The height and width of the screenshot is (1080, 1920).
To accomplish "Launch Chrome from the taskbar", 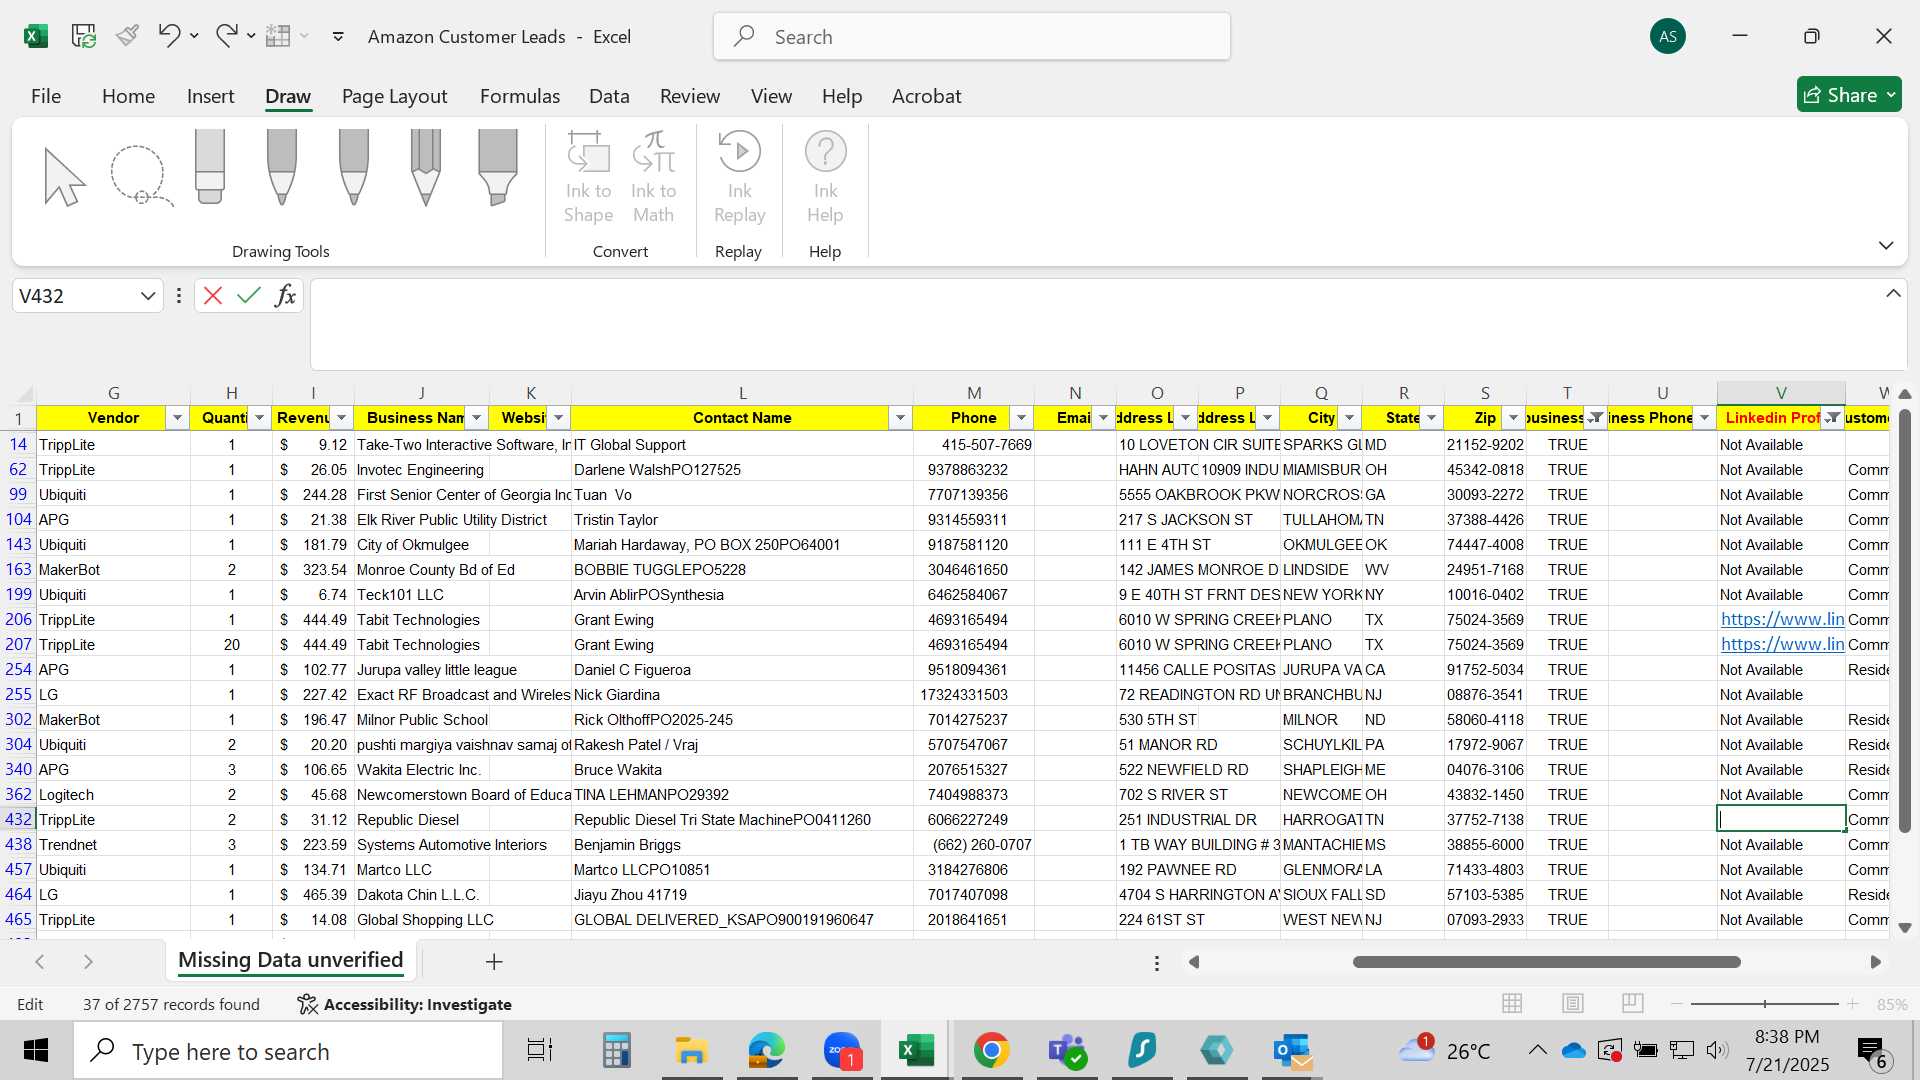I will (991, 1051).
